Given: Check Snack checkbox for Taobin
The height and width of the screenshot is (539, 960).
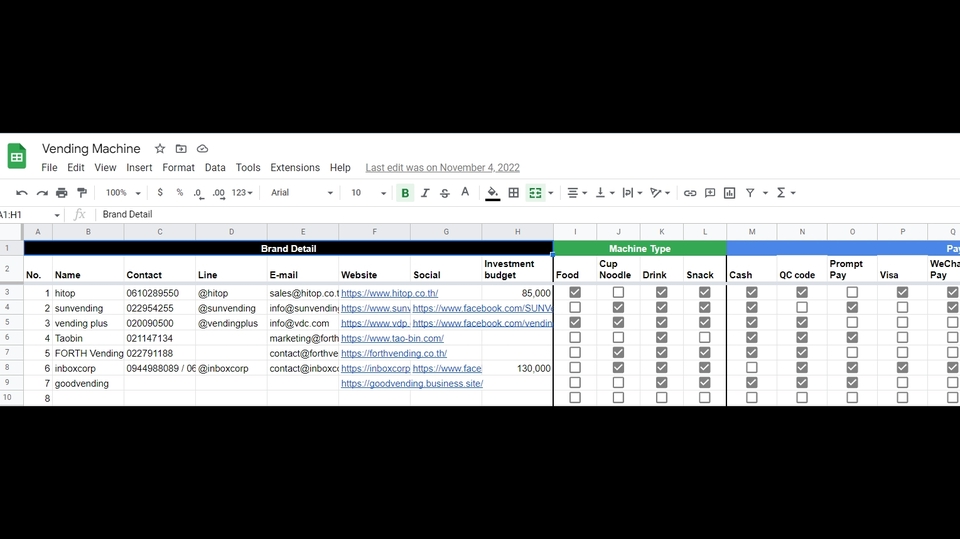Looking at the screenshot, I should [705, 337].
